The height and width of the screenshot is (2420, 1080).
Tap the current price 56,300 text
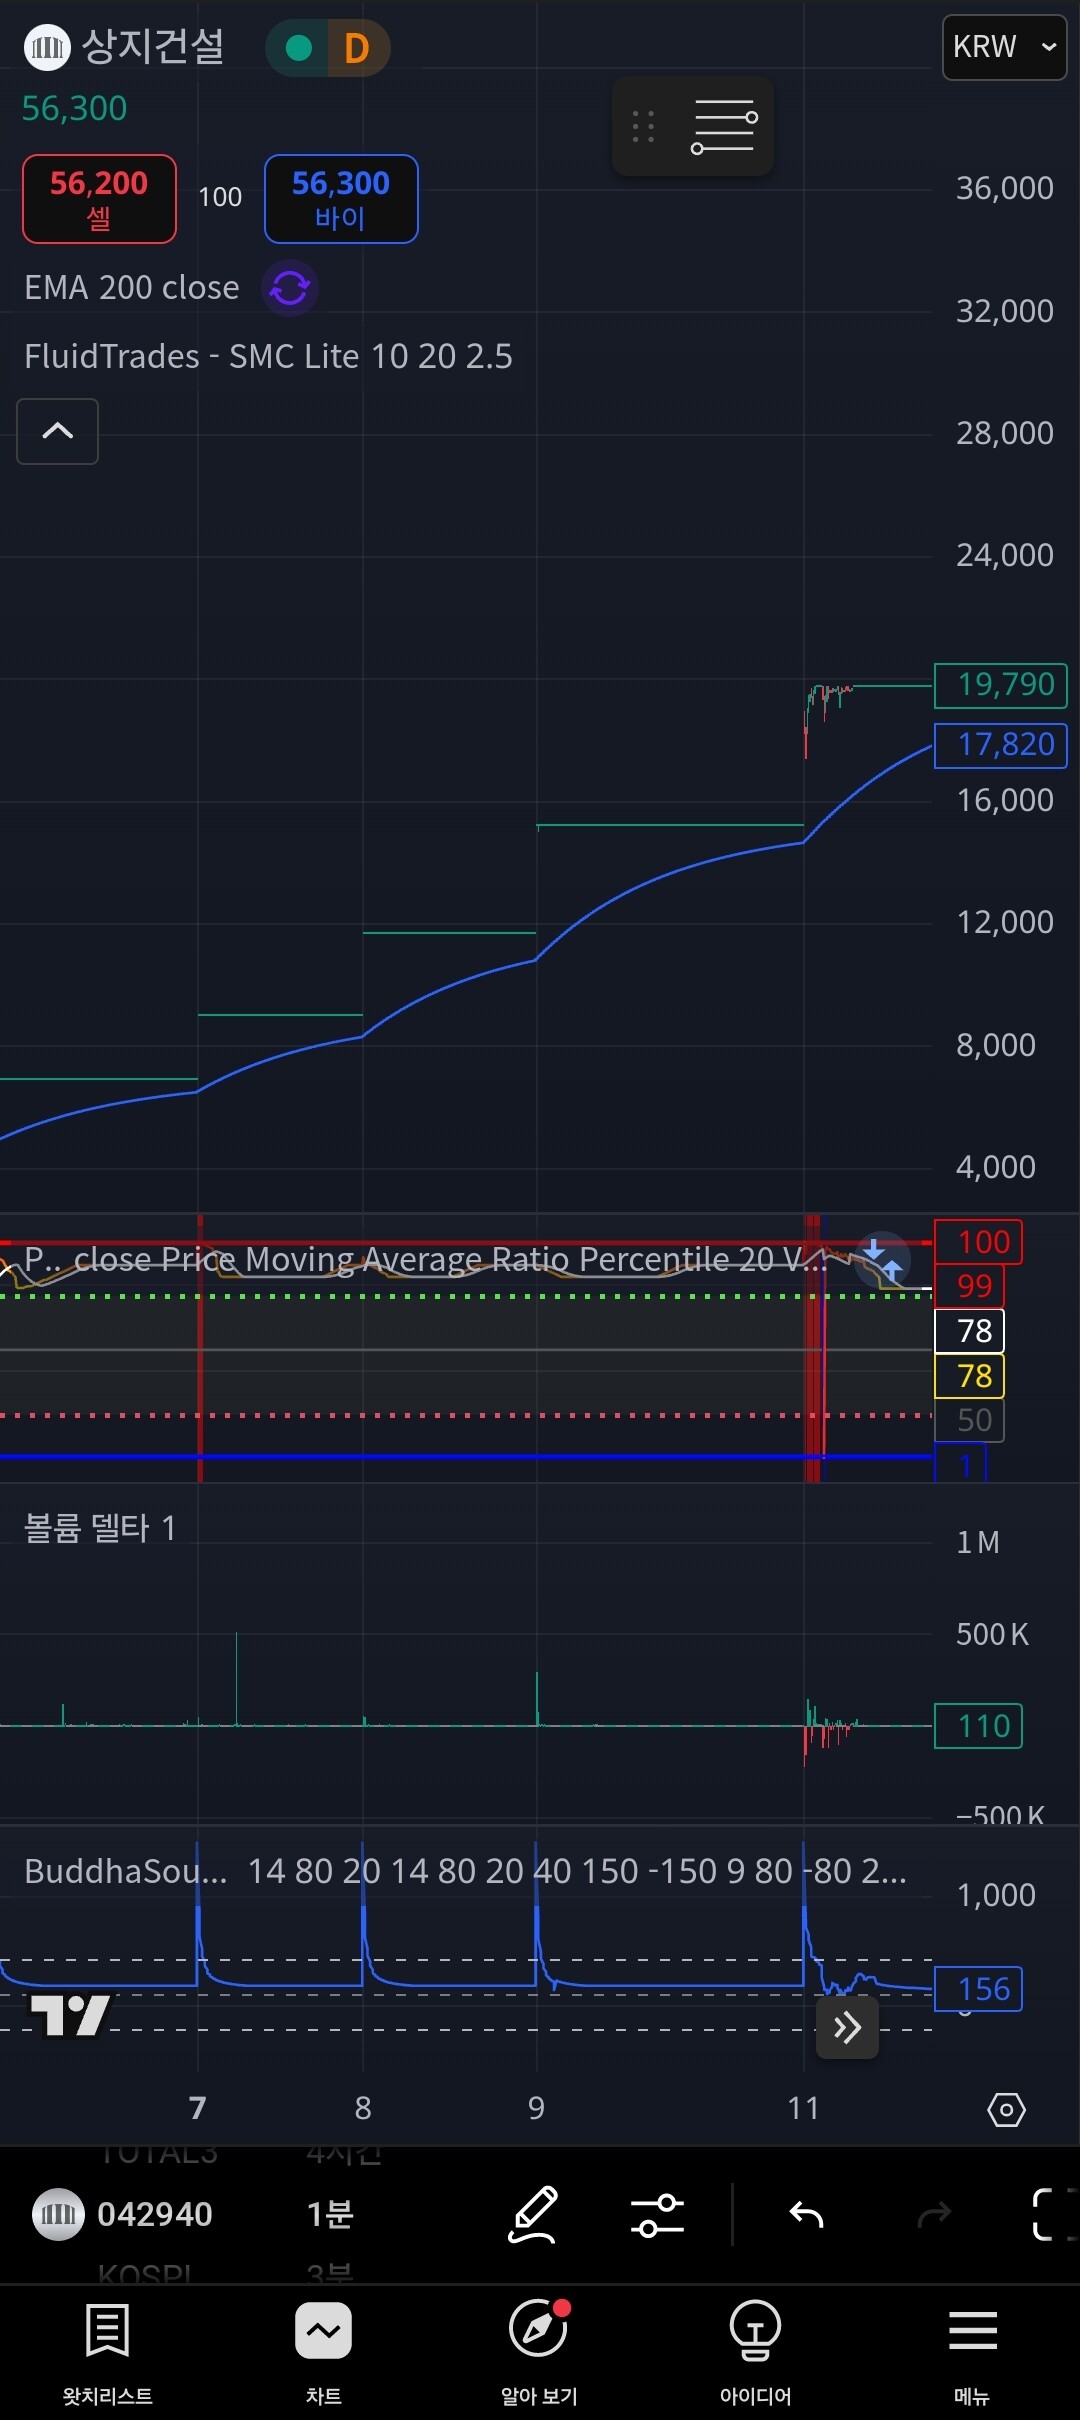click(74, 108)
